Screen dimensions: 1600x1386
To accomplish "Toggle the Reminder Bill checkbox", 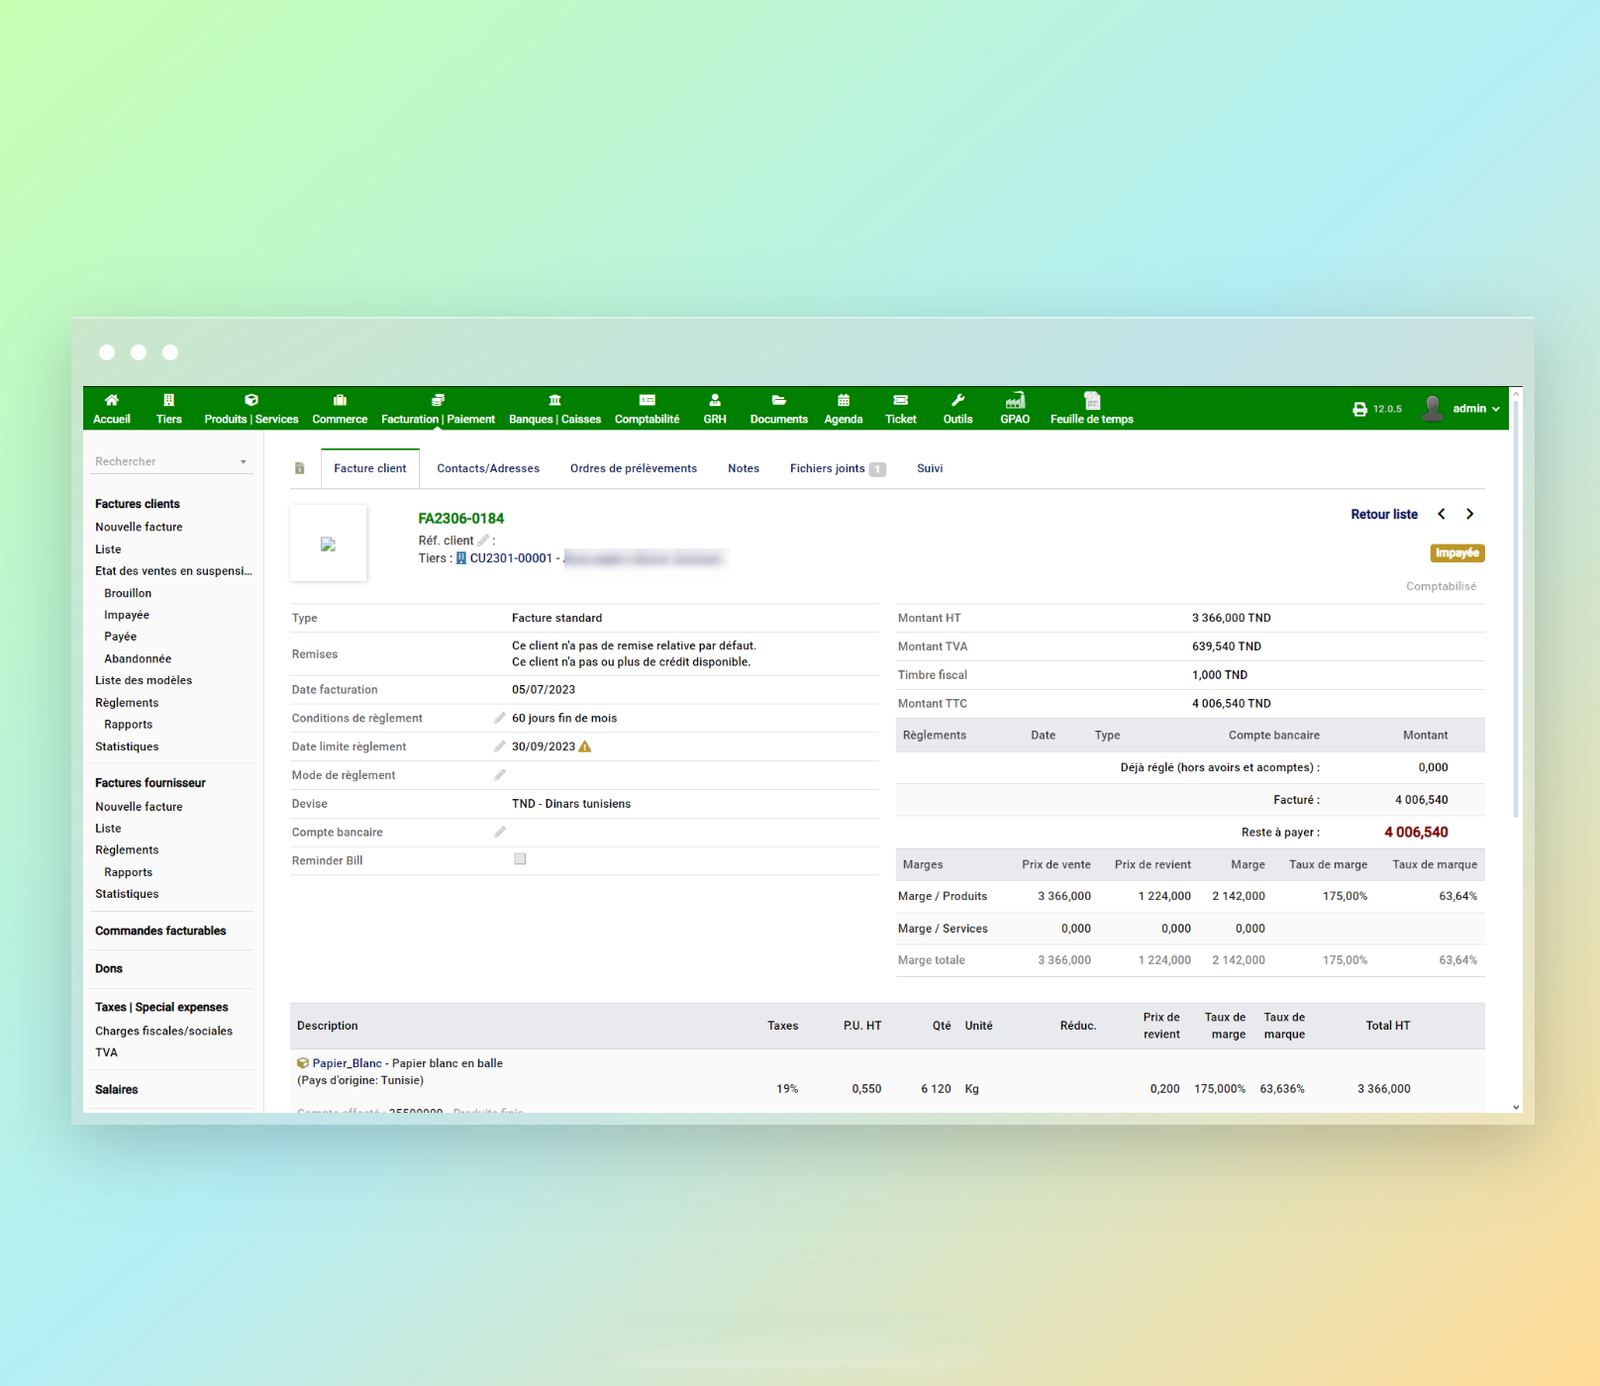I will tap(520, 859).
